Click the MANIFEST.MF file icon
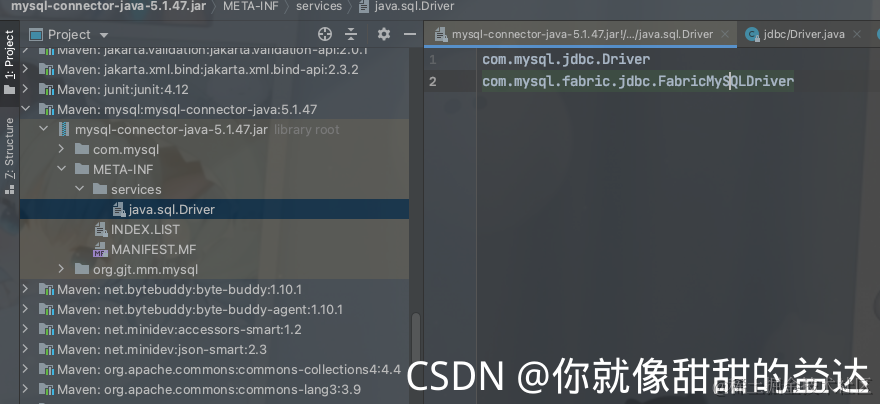Image resolution: width=880 pixels, height=404 pixels. (x=100, y=250)
